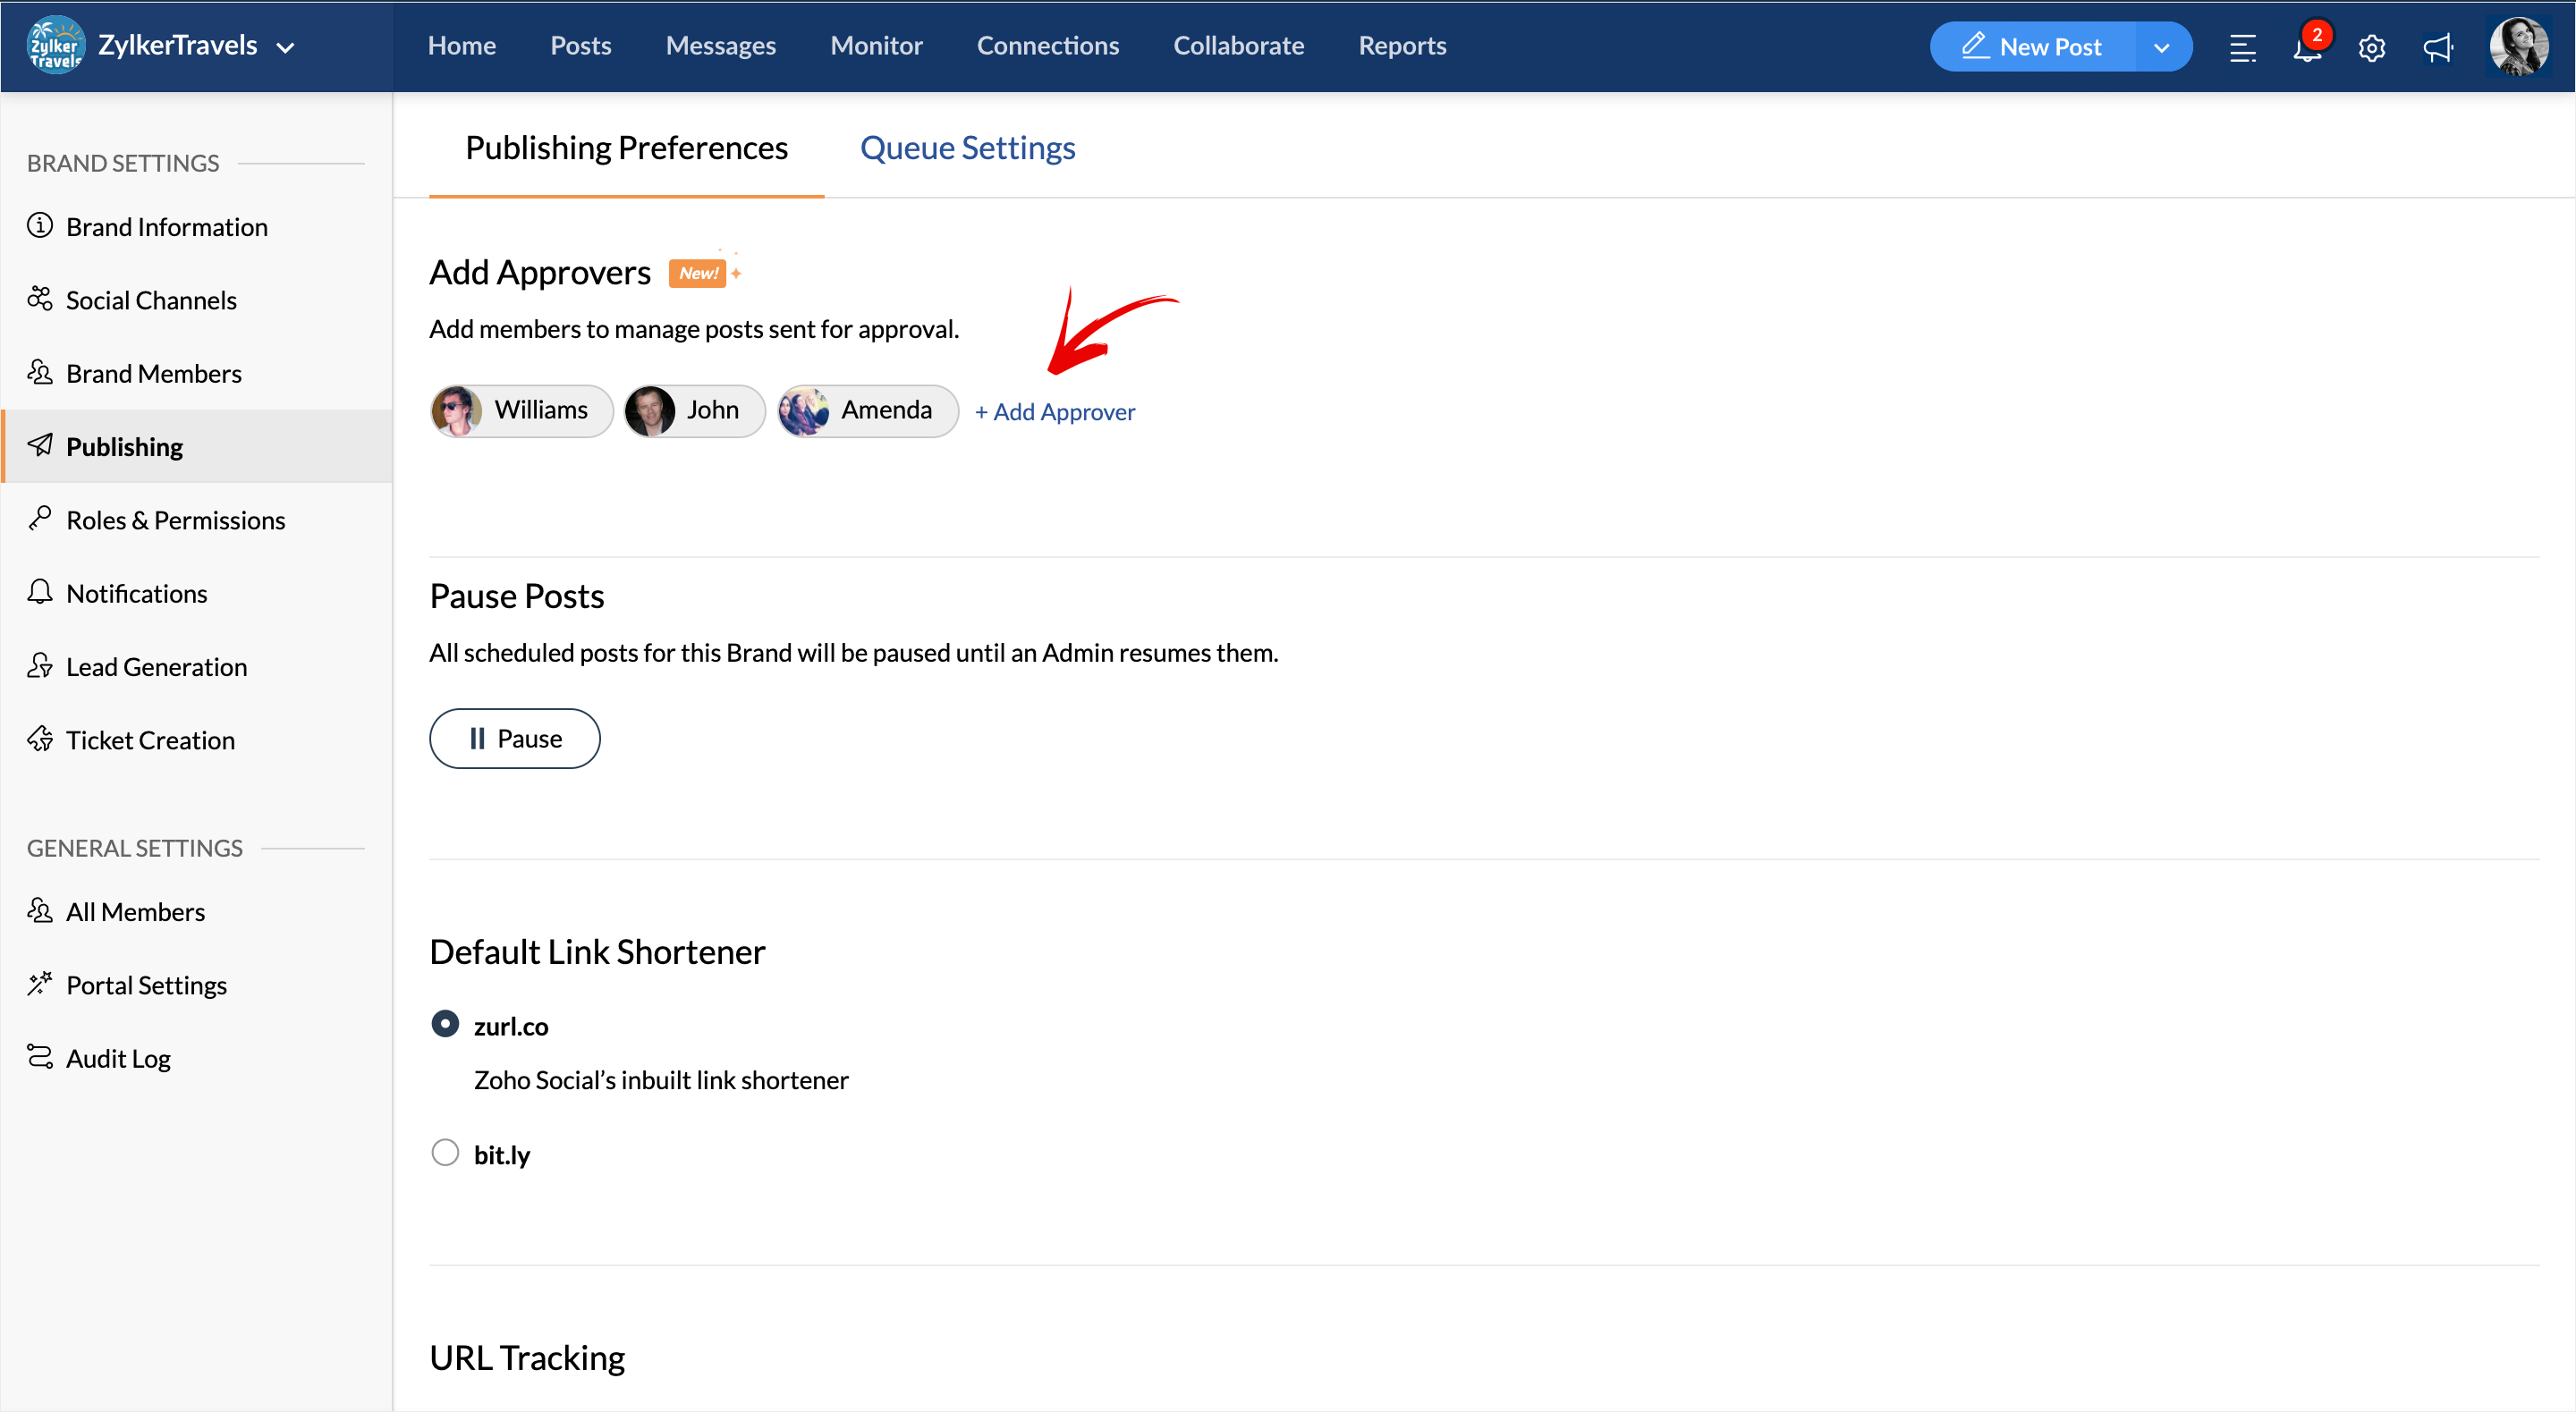
Task: Switch to Queue Settings tab
Action: coord(967,148)
